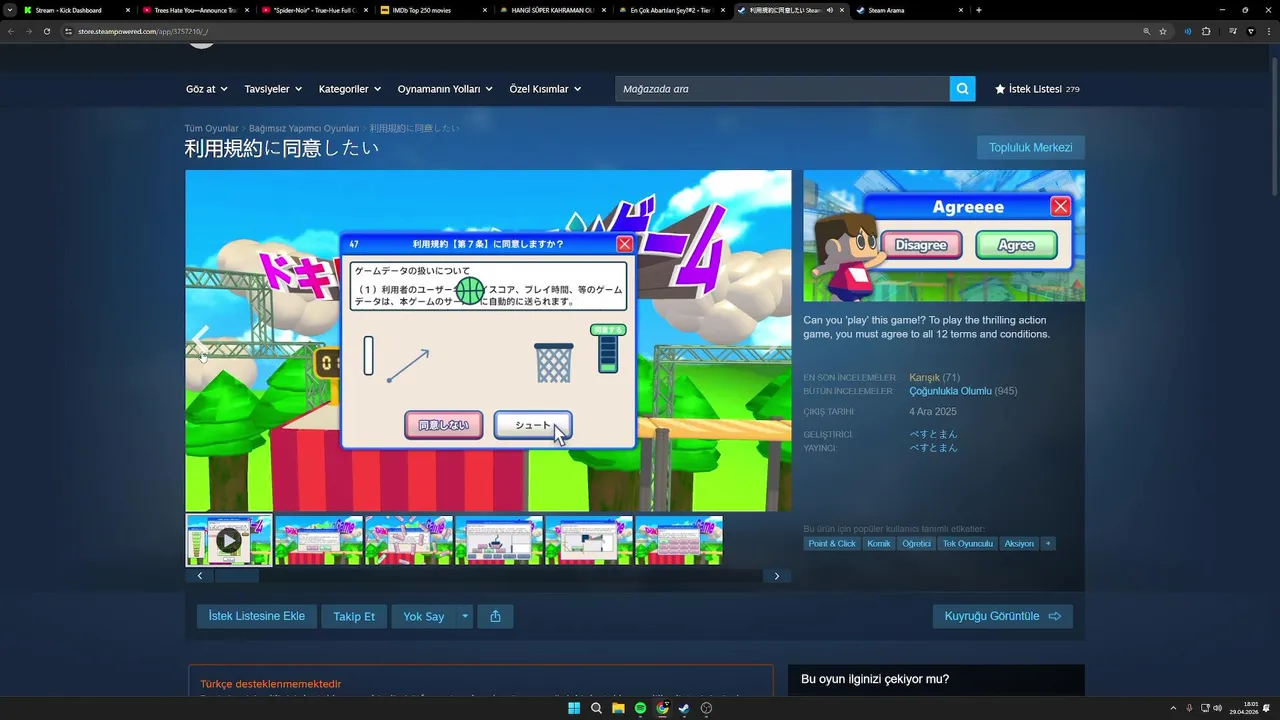Show hidden system tray icons

click(x=1173, y=708)
